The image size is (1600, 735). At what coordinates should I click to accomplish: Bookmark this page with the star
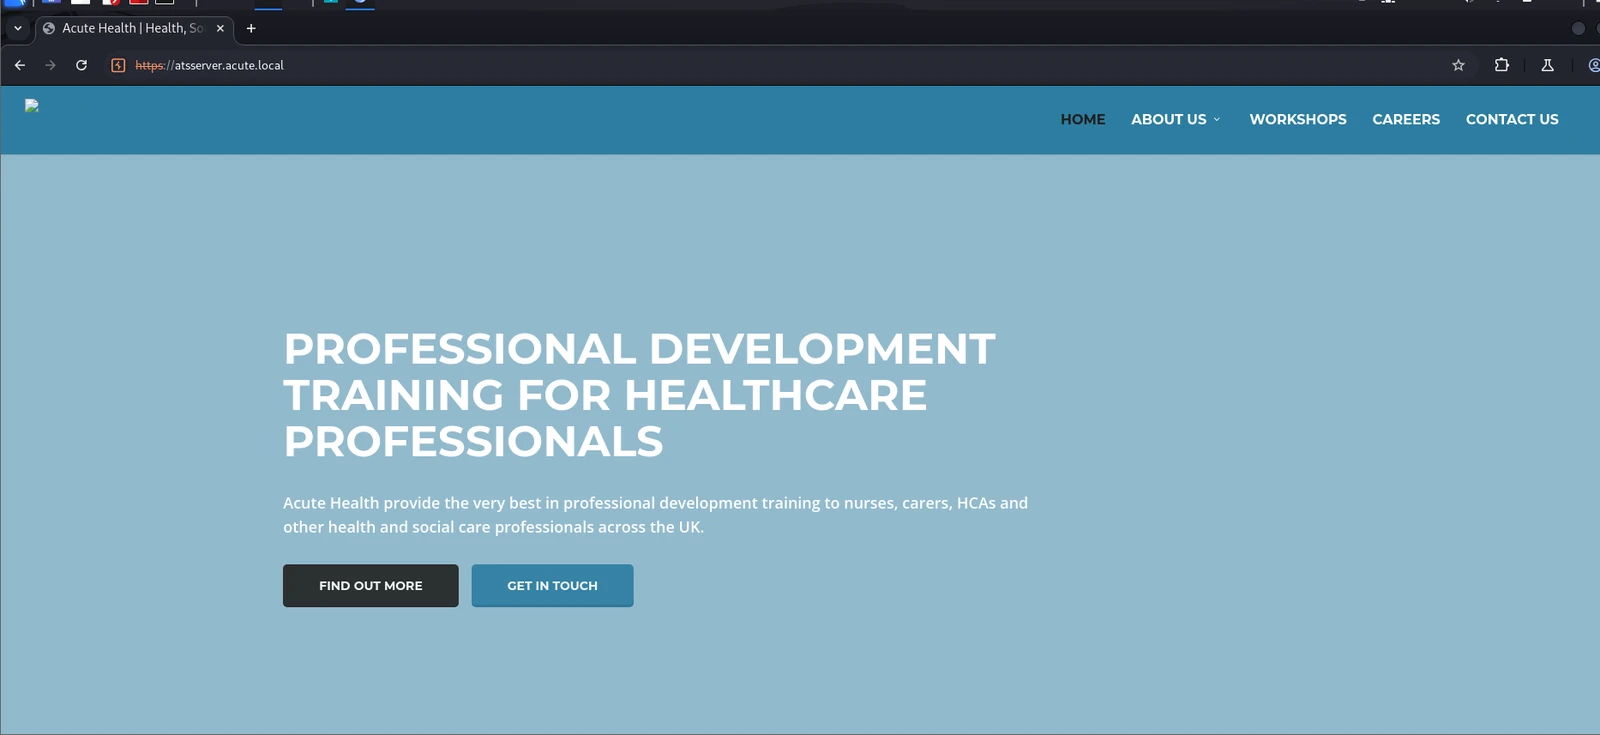point(1458,65)
